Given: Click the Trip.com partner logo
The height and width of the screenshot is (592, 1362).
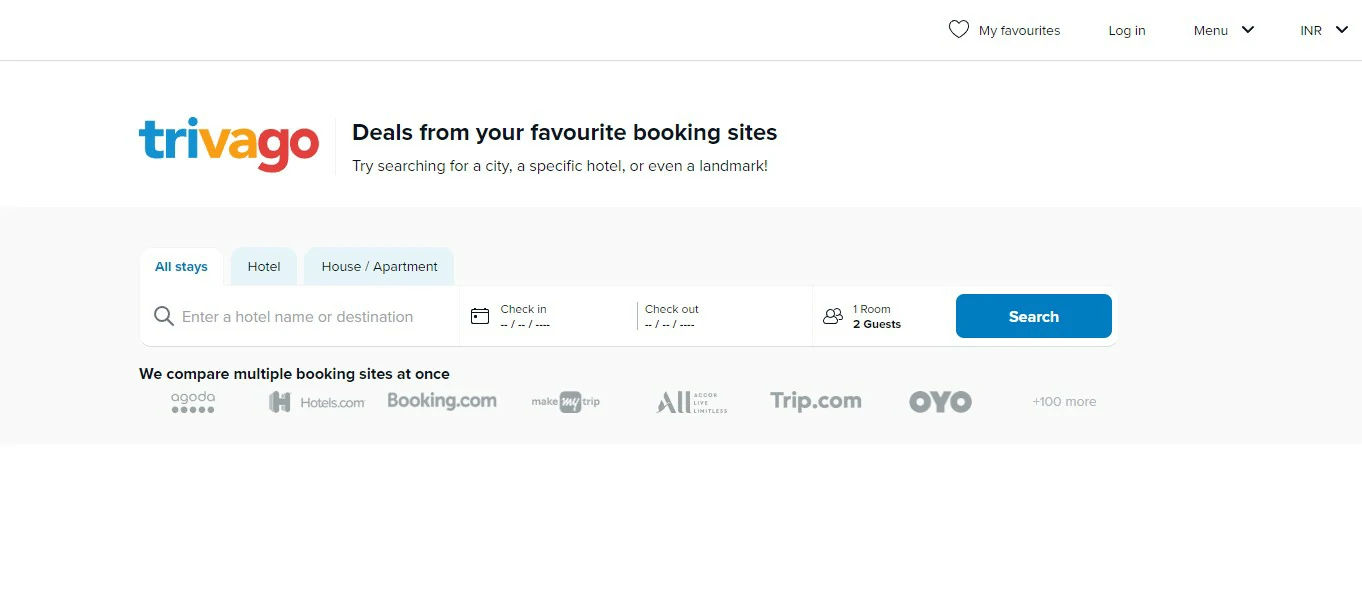Looking at the screenshot, I should tap(815, 401).
